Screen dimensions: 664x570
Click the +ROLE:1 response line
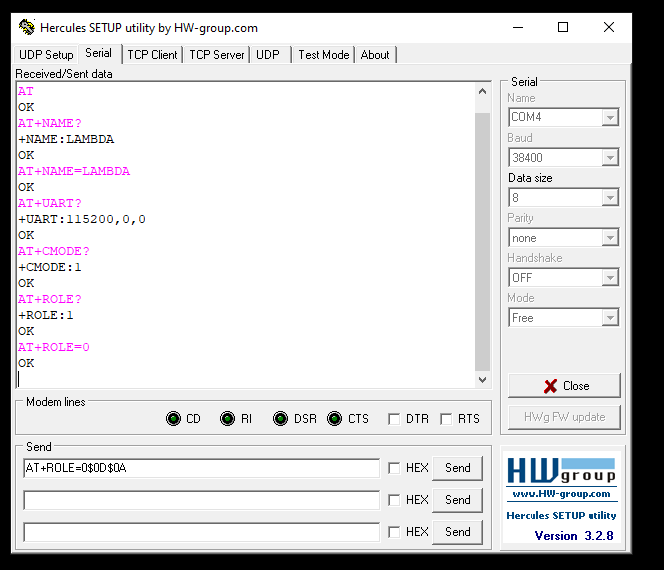coord(46,315)
